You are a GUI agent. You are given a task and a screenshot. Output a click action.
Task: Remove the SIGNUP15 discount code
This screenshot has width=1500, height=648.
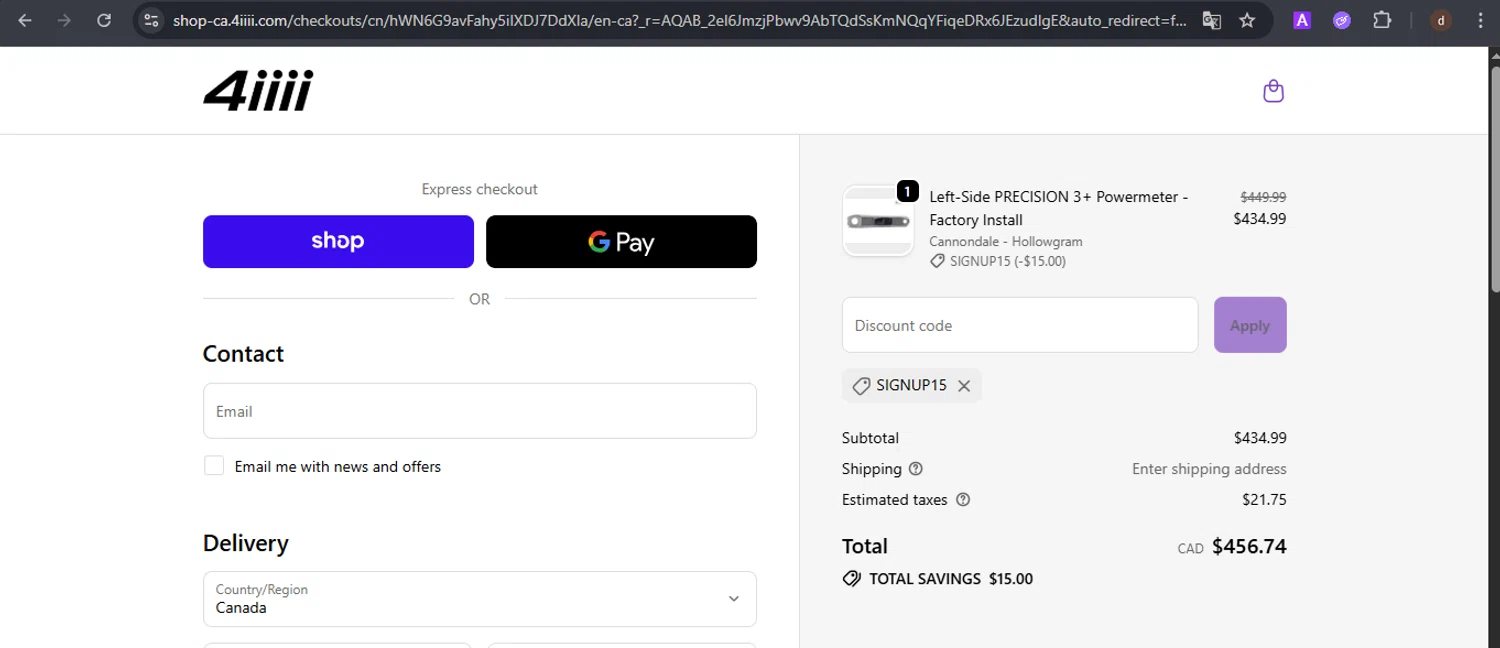pyautogui.click(x=964, y=386)
